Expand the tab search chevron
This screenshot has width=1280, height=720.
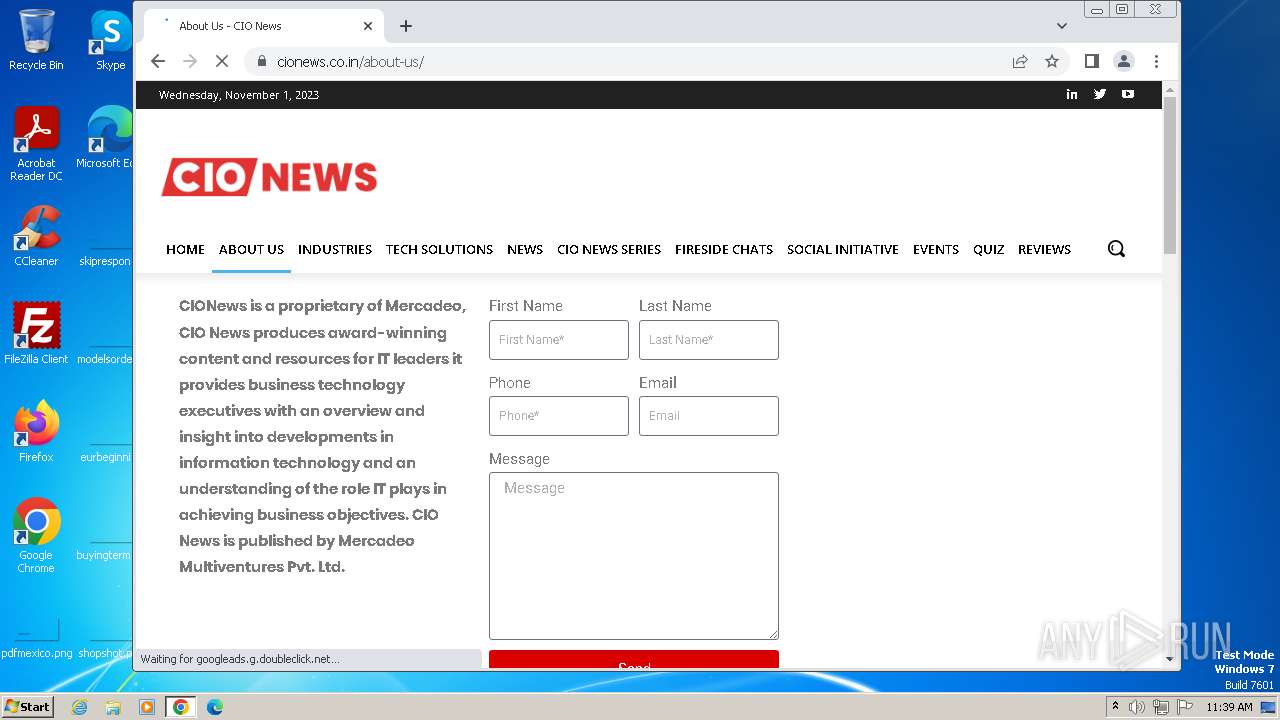(1062, 26)
